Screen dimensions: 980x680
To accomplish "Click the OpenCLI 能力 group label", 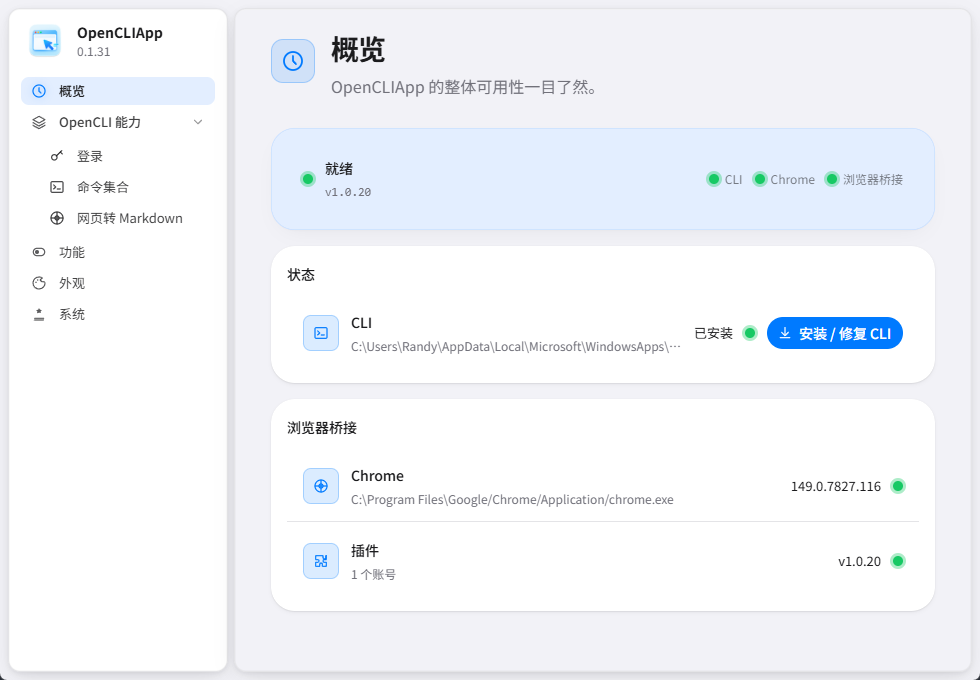I will point(100,122).
